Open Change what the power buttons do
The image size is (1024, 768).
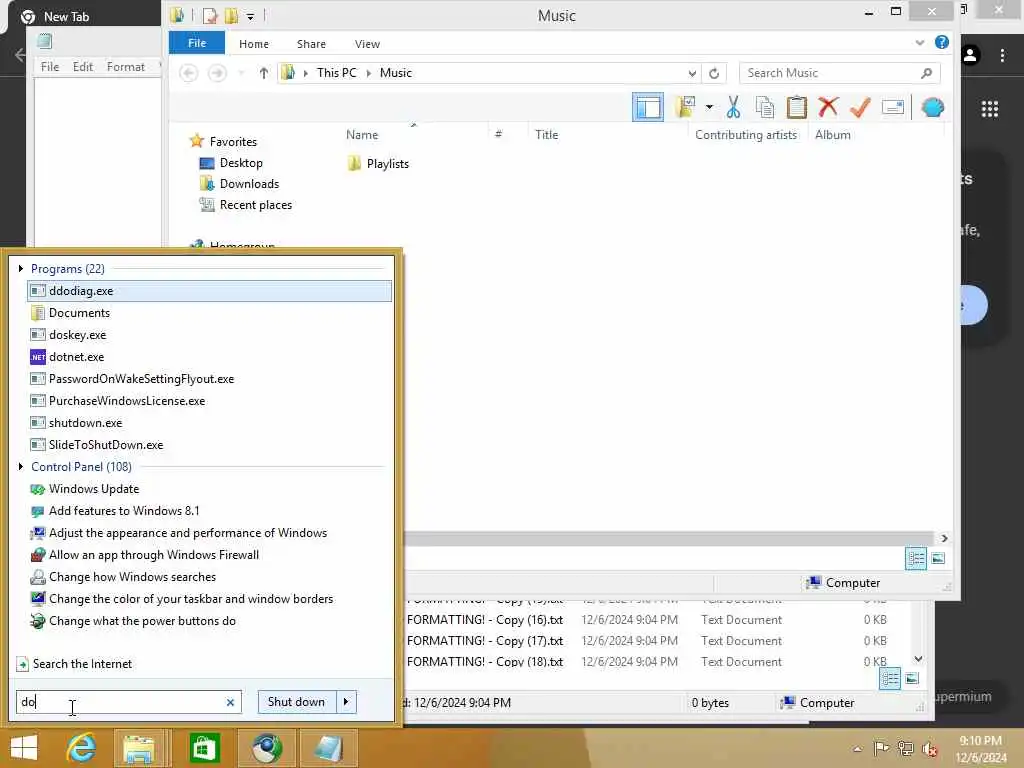click(x=209, y=621)
